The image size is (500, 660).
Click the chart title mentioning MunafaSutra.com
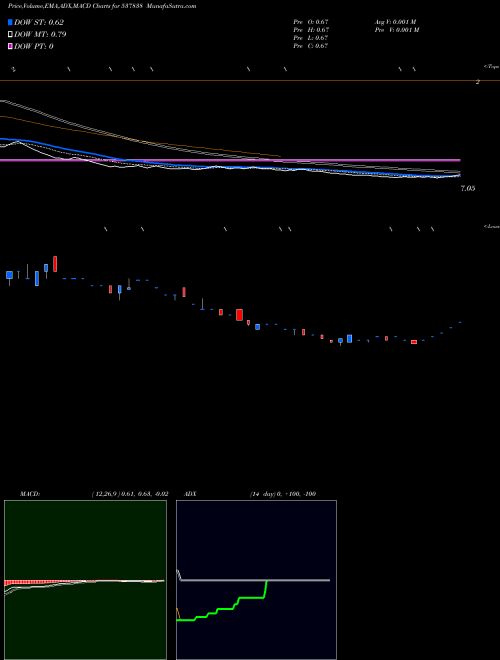coord(102,6)
